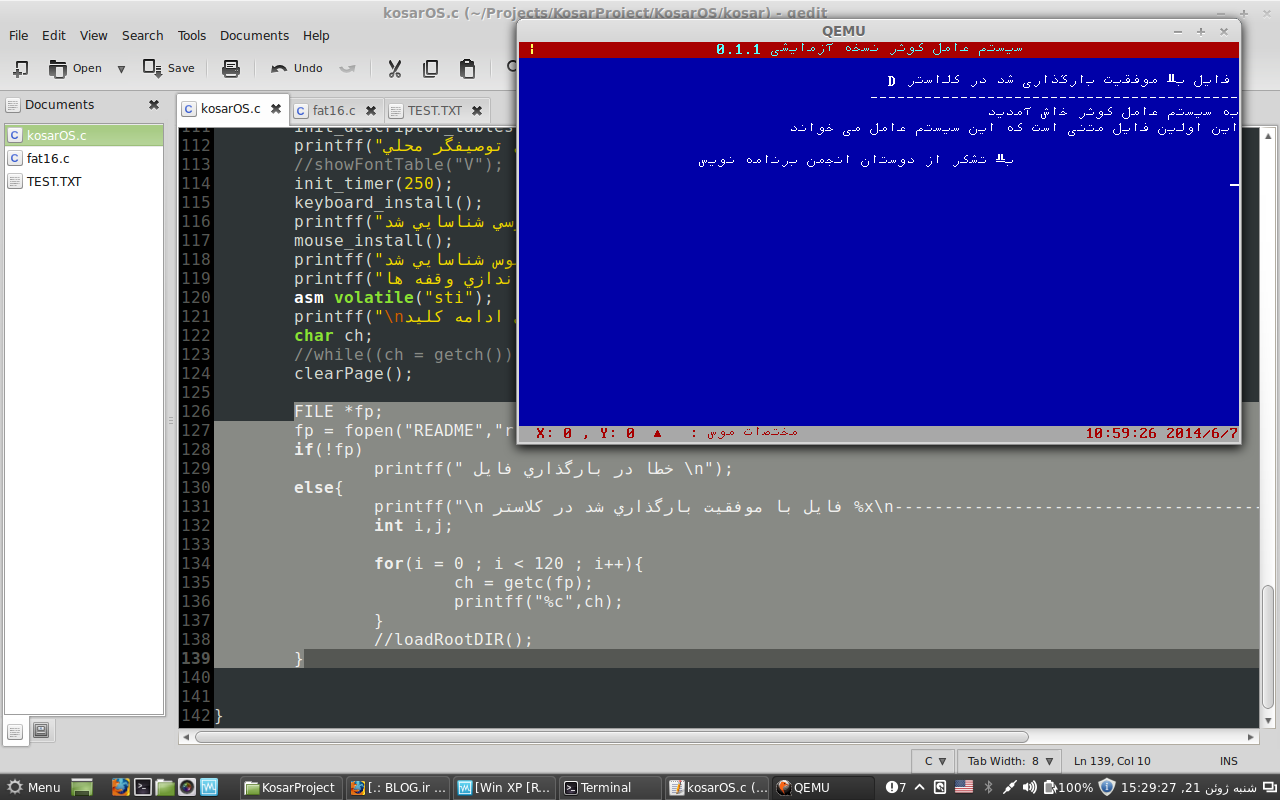Close the TEST.TXT tab
Viewport: 1280px width, 800px height.
pyautogui.click(x=477, y=110)
